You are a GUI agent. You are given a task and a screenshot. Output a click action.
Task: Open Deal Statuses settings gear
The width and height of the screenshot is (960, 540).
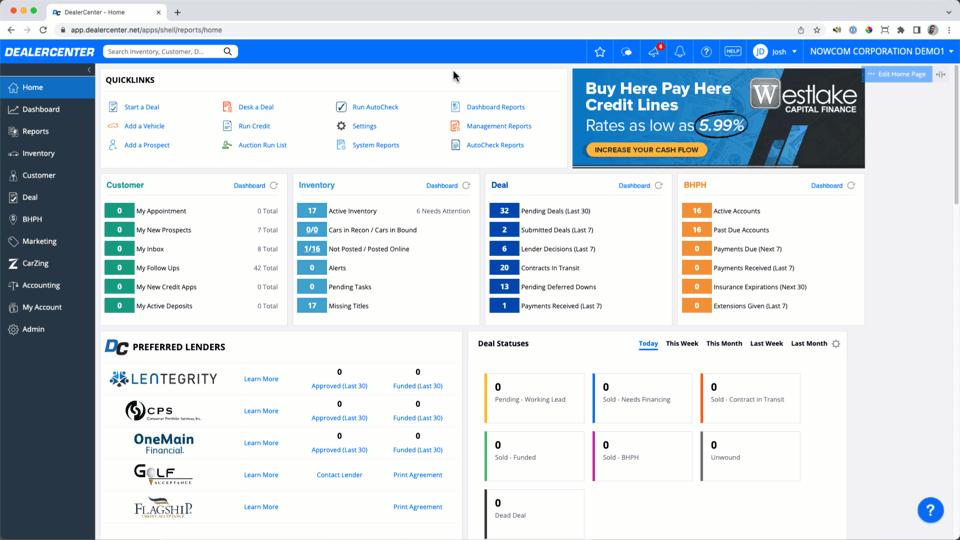836,344
